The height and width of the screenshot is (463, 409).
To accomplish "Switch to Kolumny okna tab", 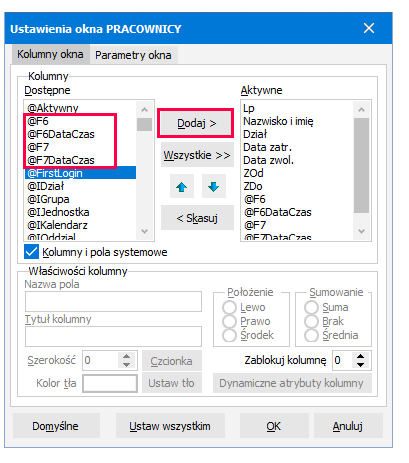I will point(50,54).
